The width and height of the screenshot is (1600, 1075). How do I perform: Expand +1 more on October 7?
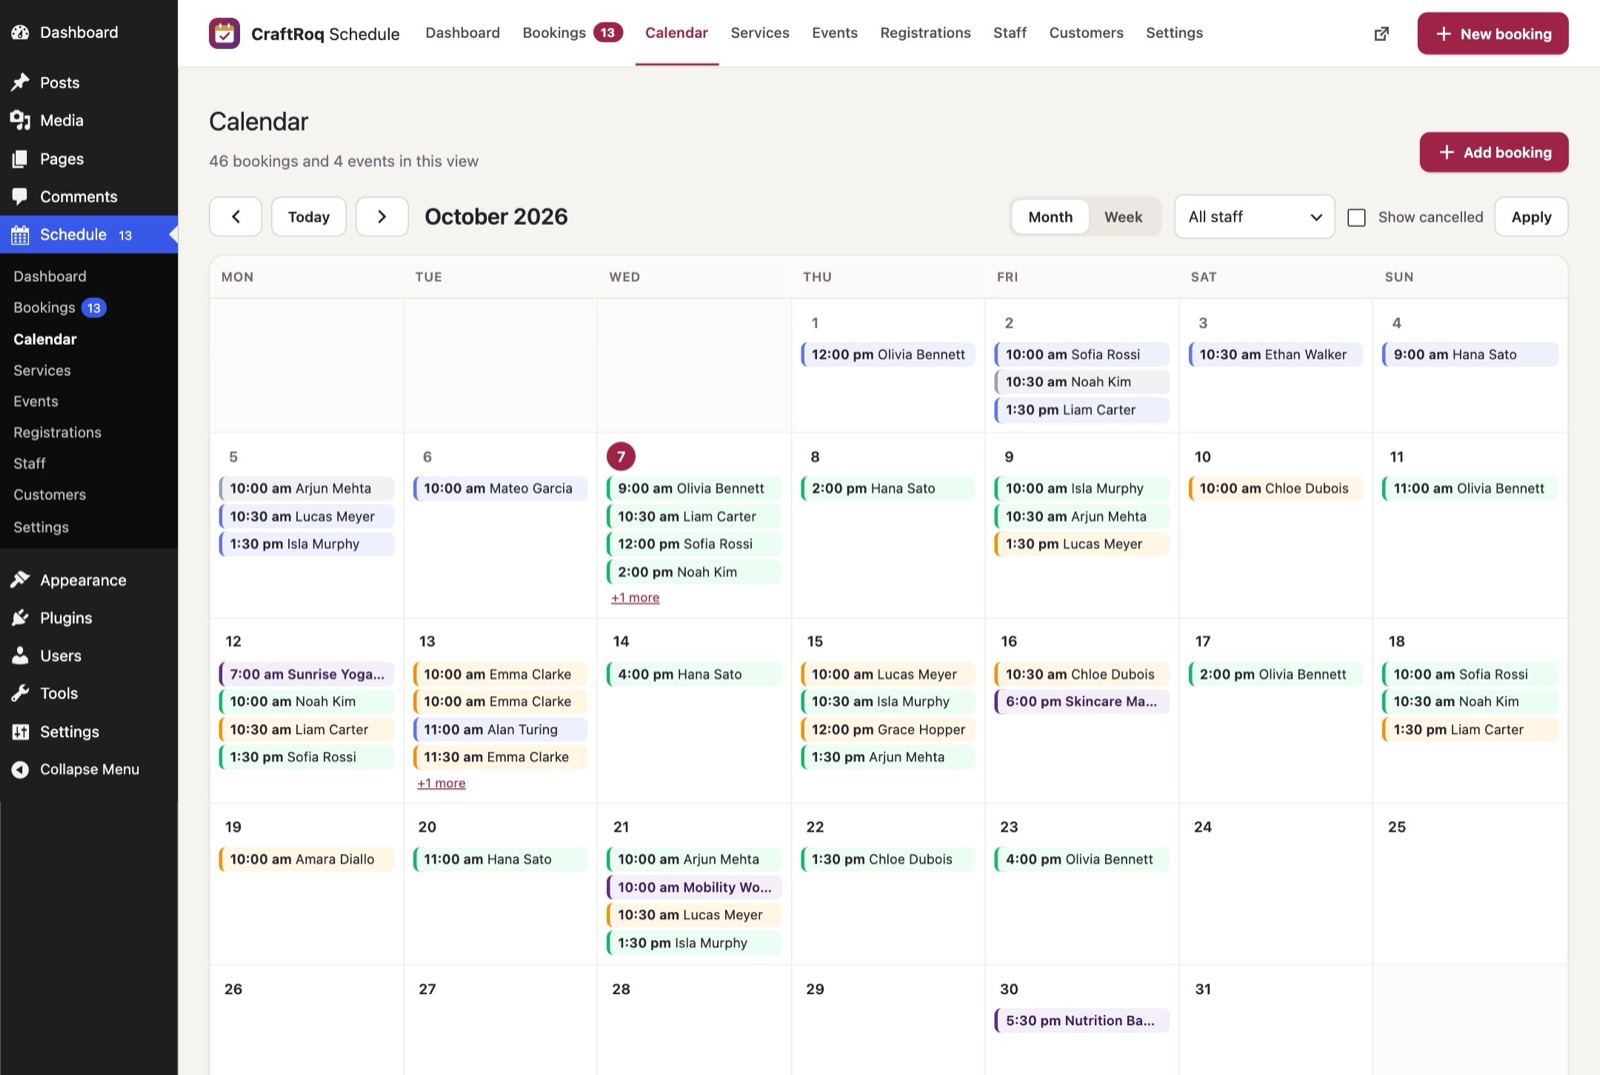[x=635, y=598]
